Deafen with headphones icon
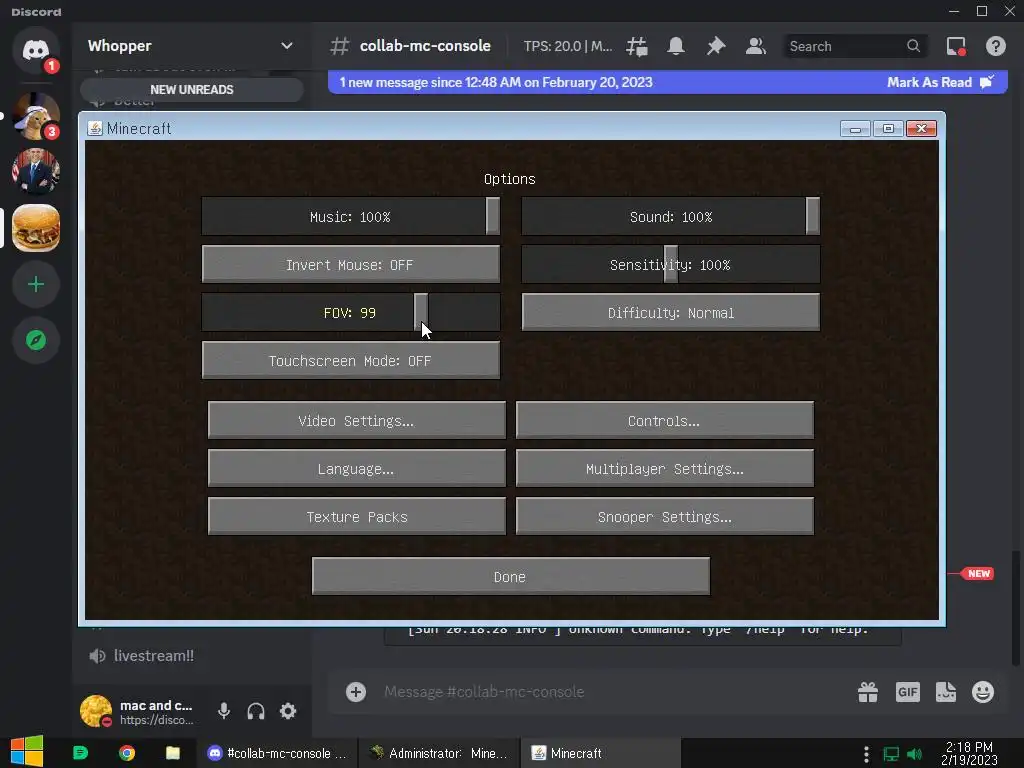The height and width of the screenshot is (768, 1024). coord(256,711)
